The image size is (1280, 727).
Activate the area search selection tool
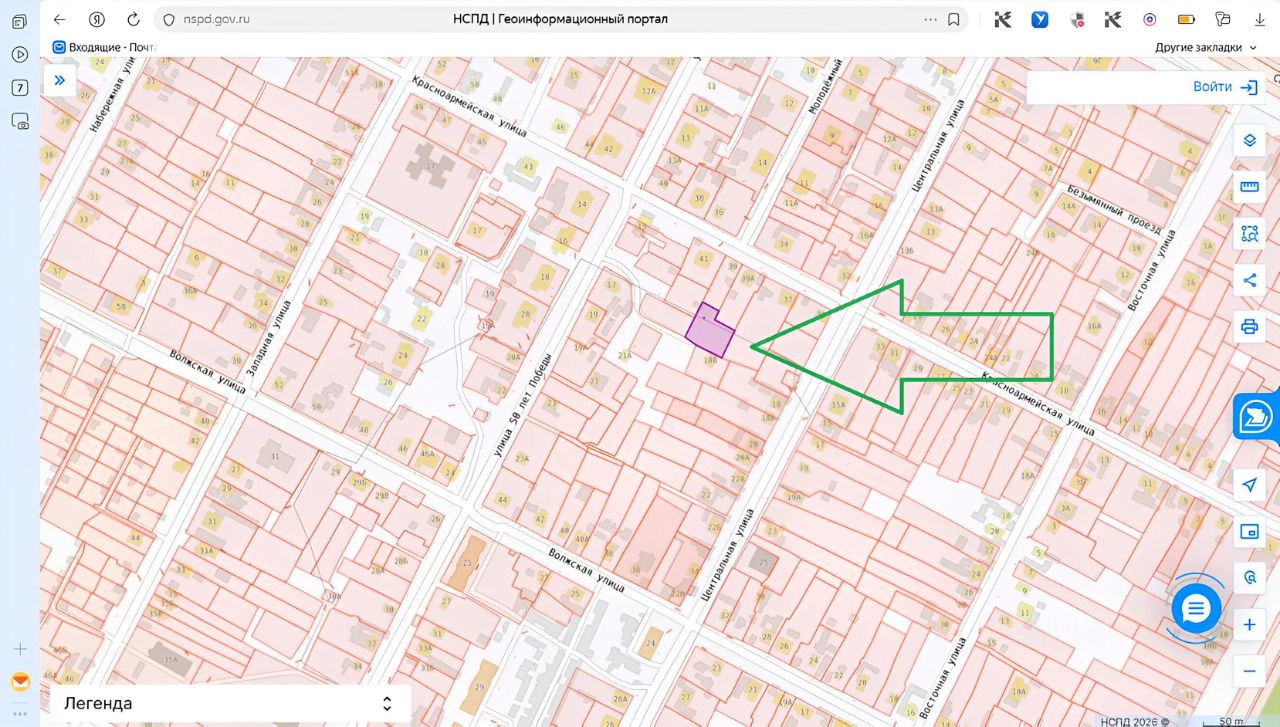point(1249,234)
